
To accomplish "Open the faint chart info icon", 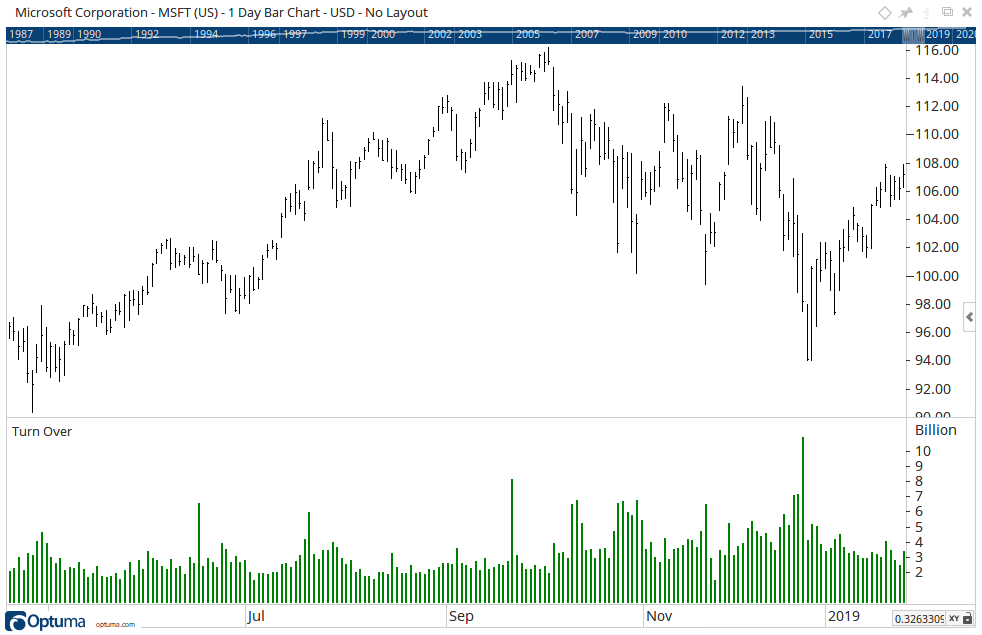I will [927, 12].
